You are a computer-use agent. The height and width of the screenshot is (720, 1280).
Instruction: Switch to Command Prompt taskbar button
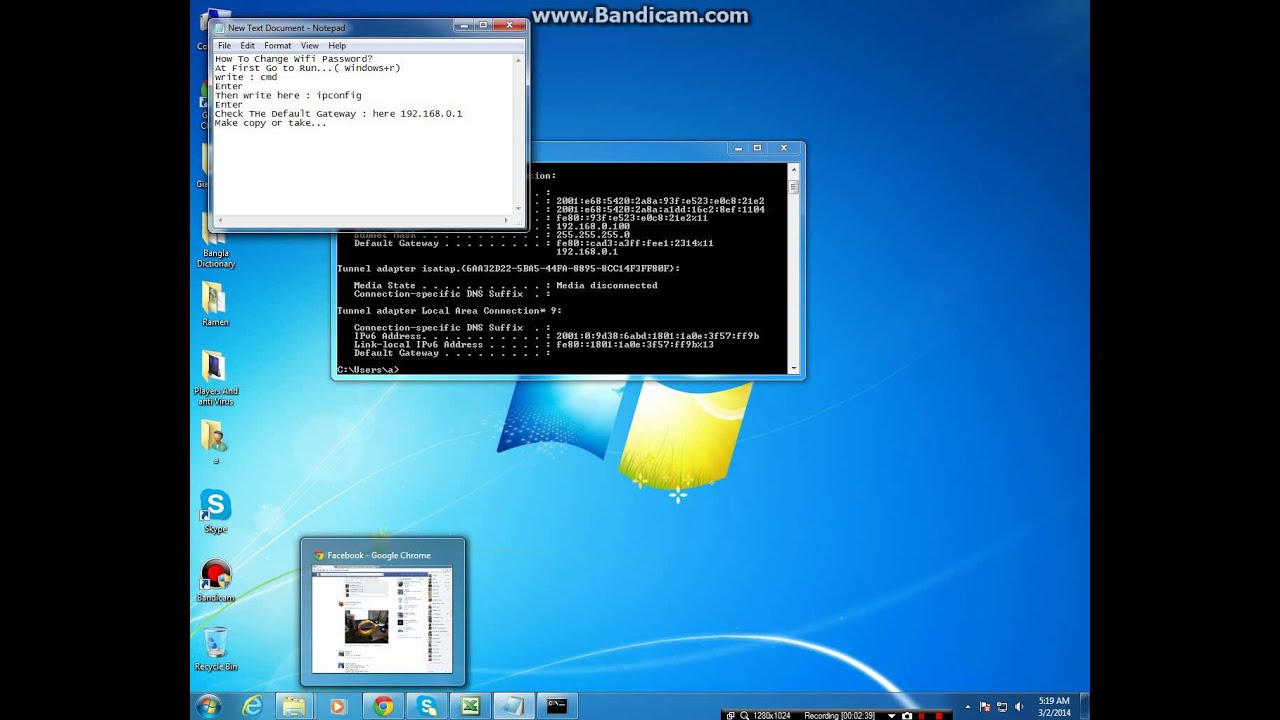pyautogui.click(x=558, y=706)
